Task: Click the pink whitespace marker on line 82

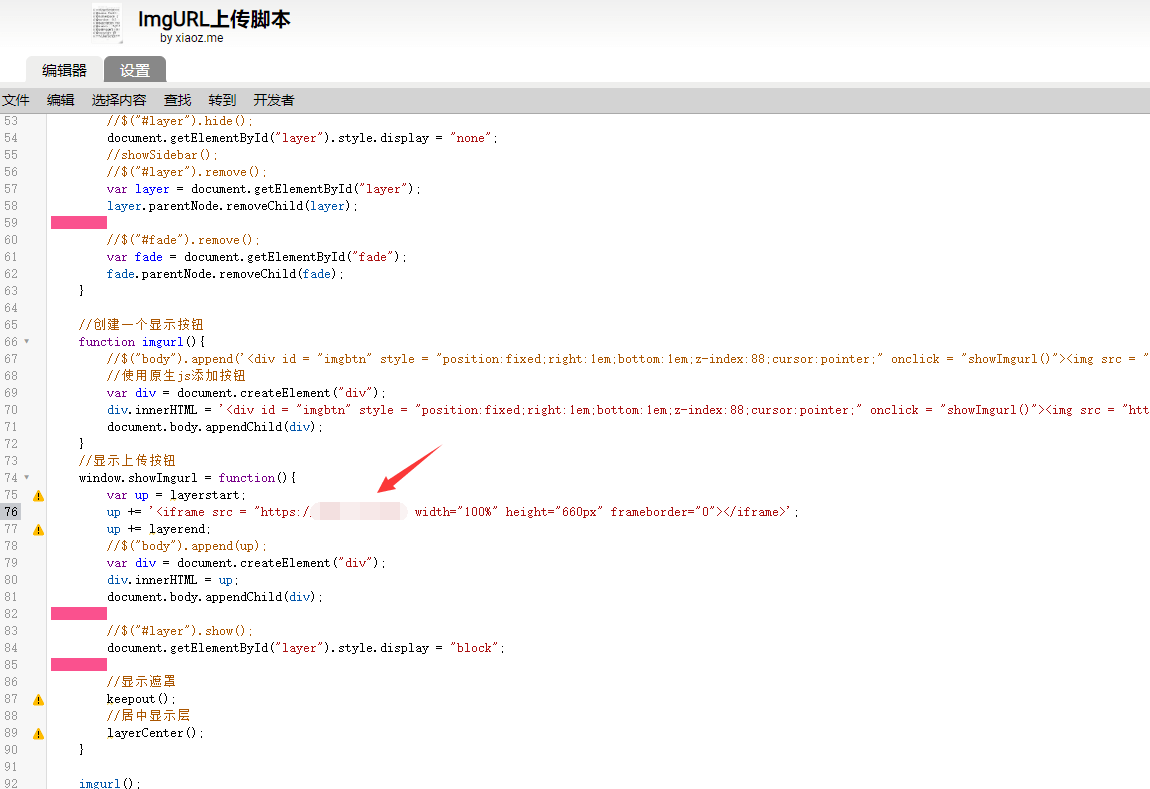Action: tap(79, 613)
